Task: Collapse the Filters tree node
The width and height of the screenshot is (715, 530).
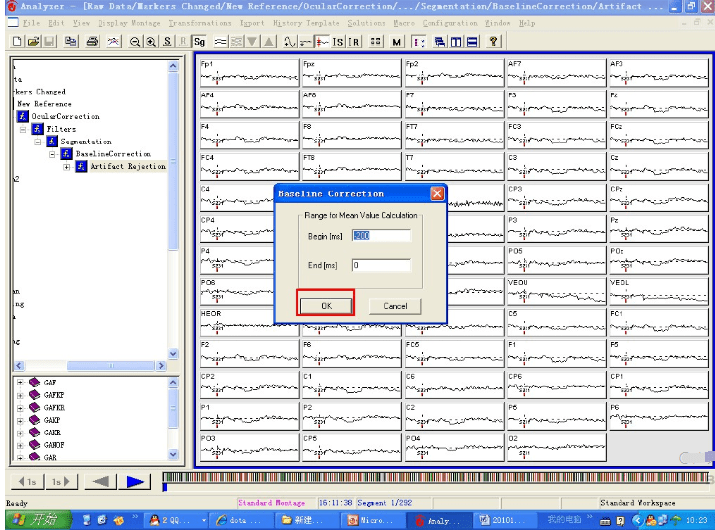Action: tap(23, 130)
